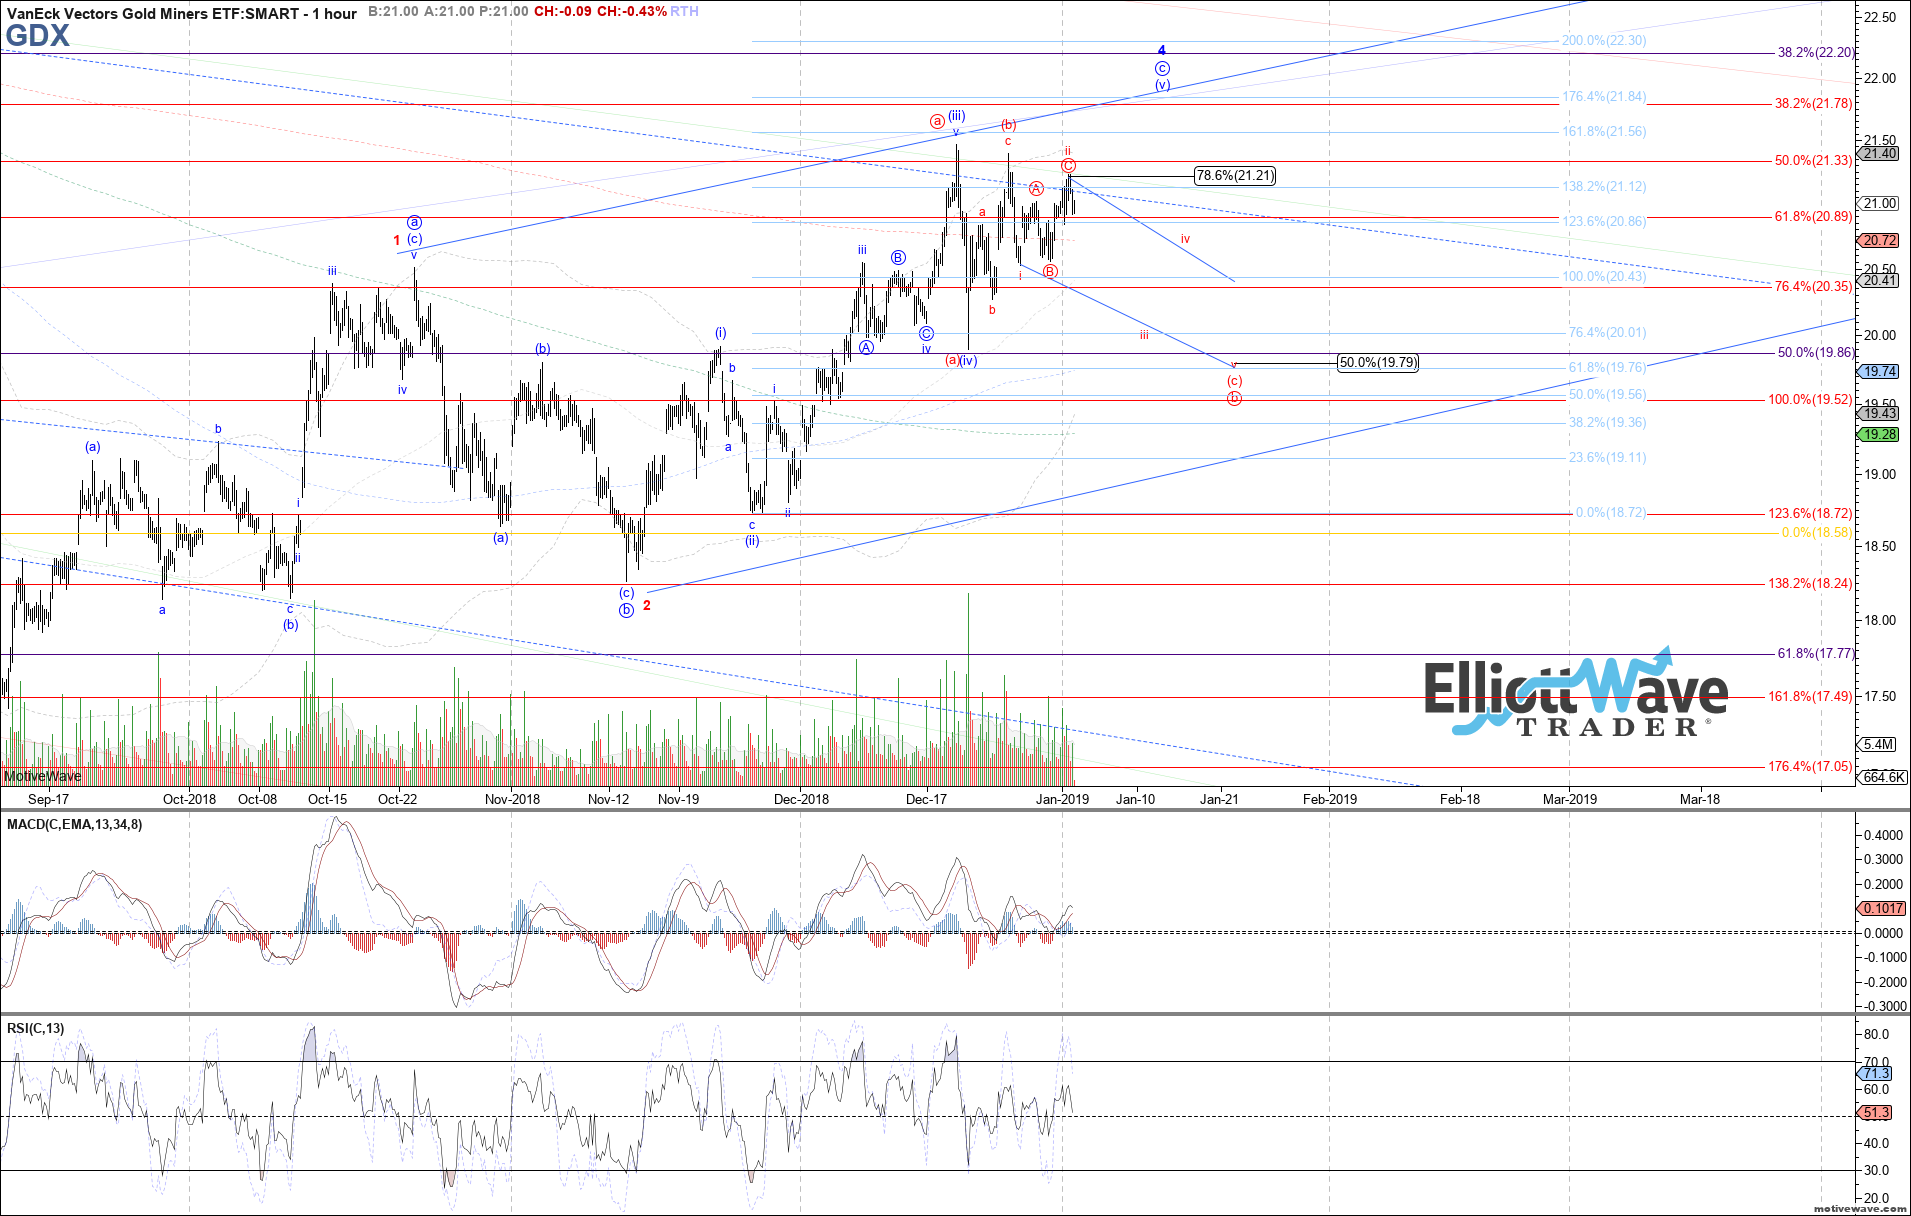Click the MotiveWave label in volume pane

coord(42,776)
